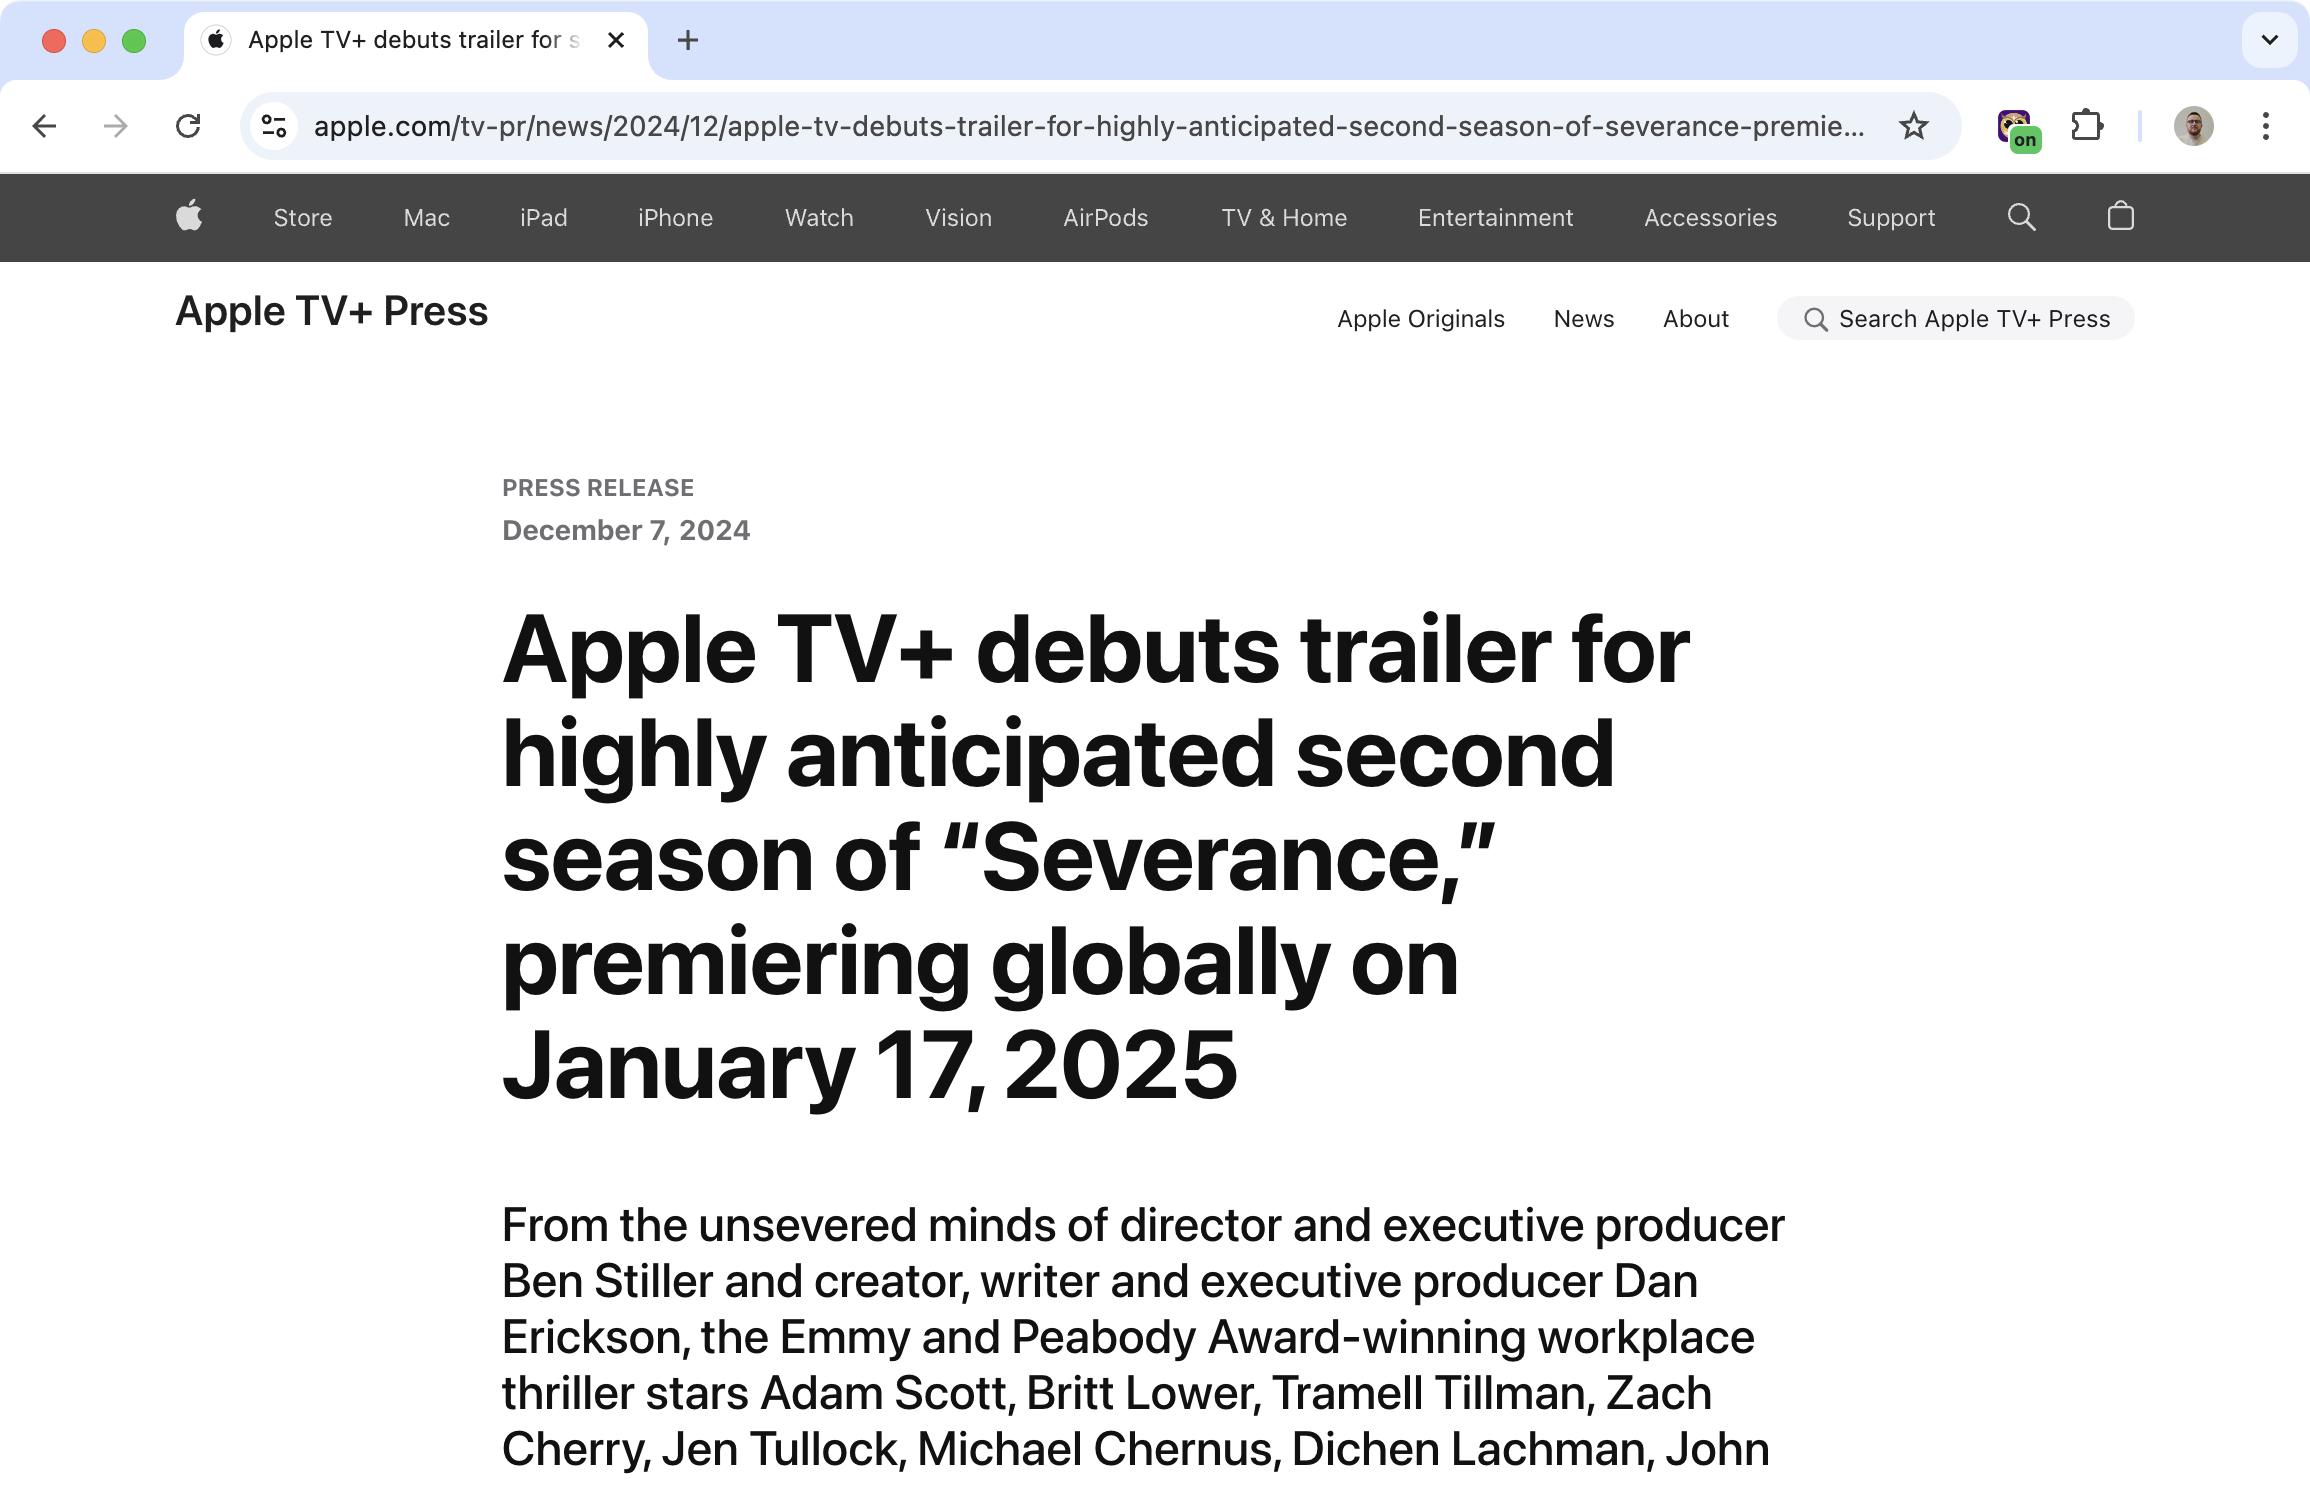This screenshot has width=2310, height=1486.
Task: Close the Apple TV+ trailer tab
Action: (x=616, y=40)
